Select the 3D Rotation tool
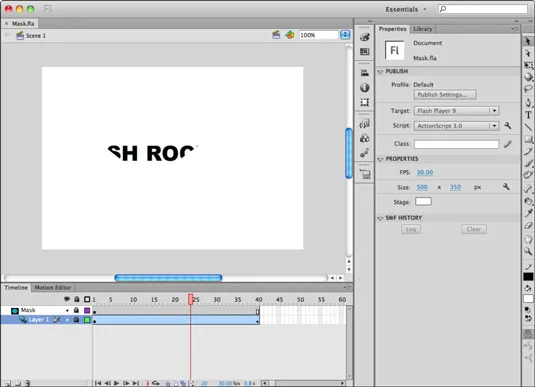 tap(528, 77)
